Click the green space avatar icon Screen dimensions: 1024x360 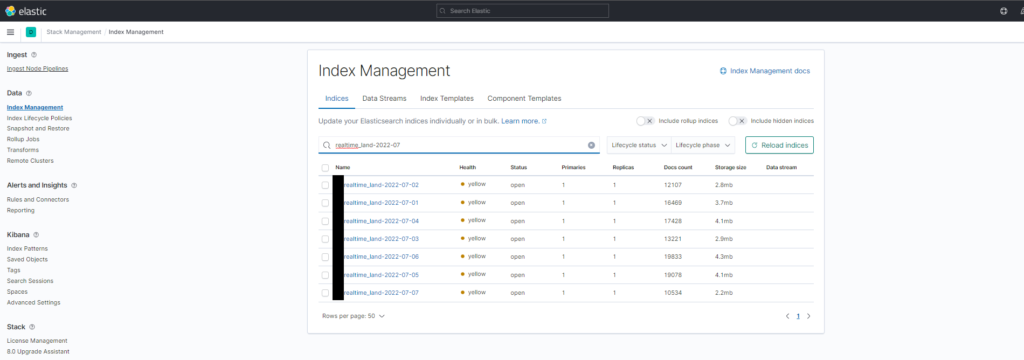31,32
